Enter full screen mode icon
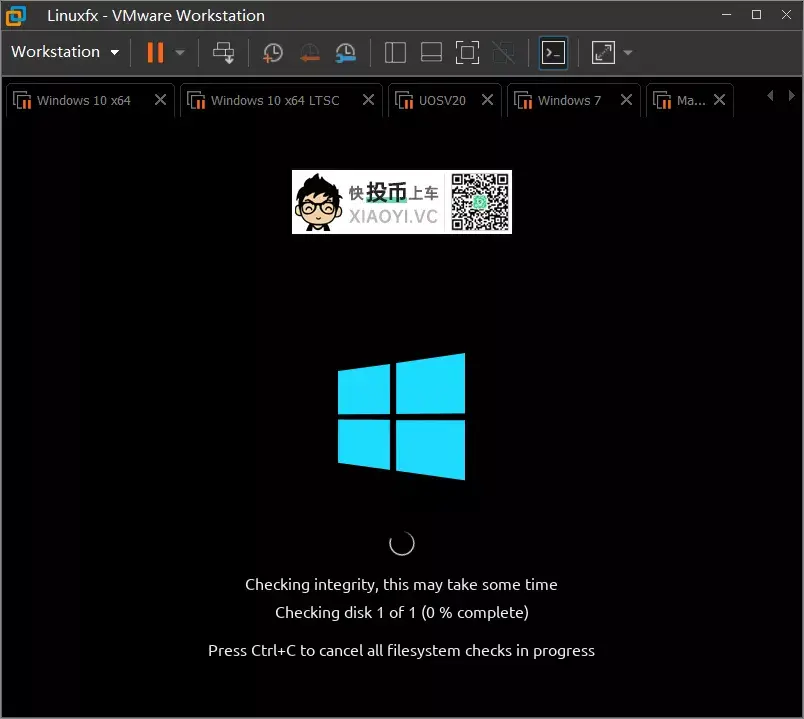The height and width of the screenshot is (719, 804). coord(467,52)
